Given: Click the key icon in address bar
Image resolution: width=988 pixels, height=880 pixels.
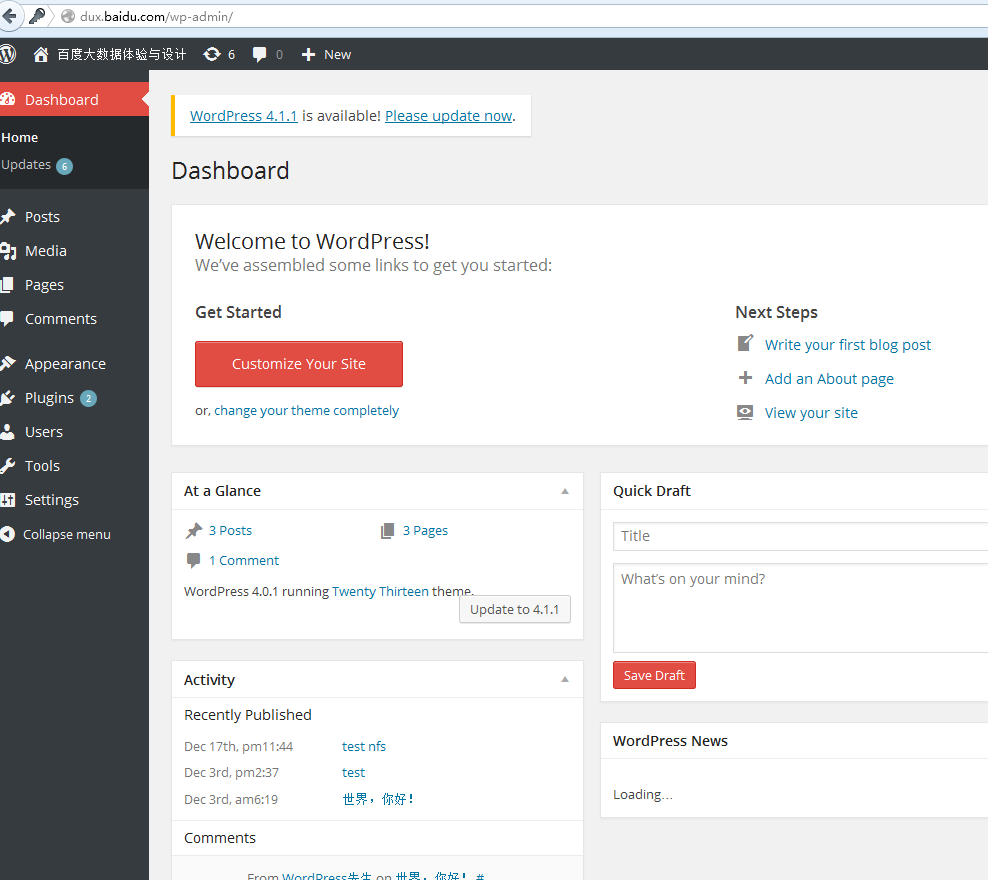Looking at the screenshot, I should click(x=37, y=16).
